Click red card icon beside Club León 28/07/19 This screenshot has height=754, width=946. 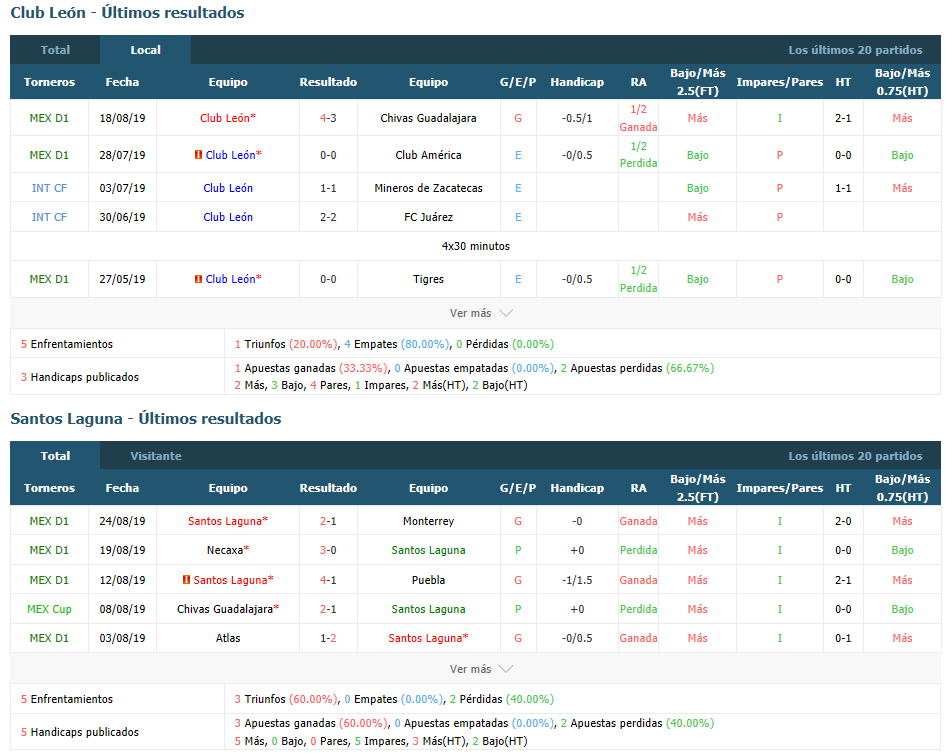click(198, 155)
